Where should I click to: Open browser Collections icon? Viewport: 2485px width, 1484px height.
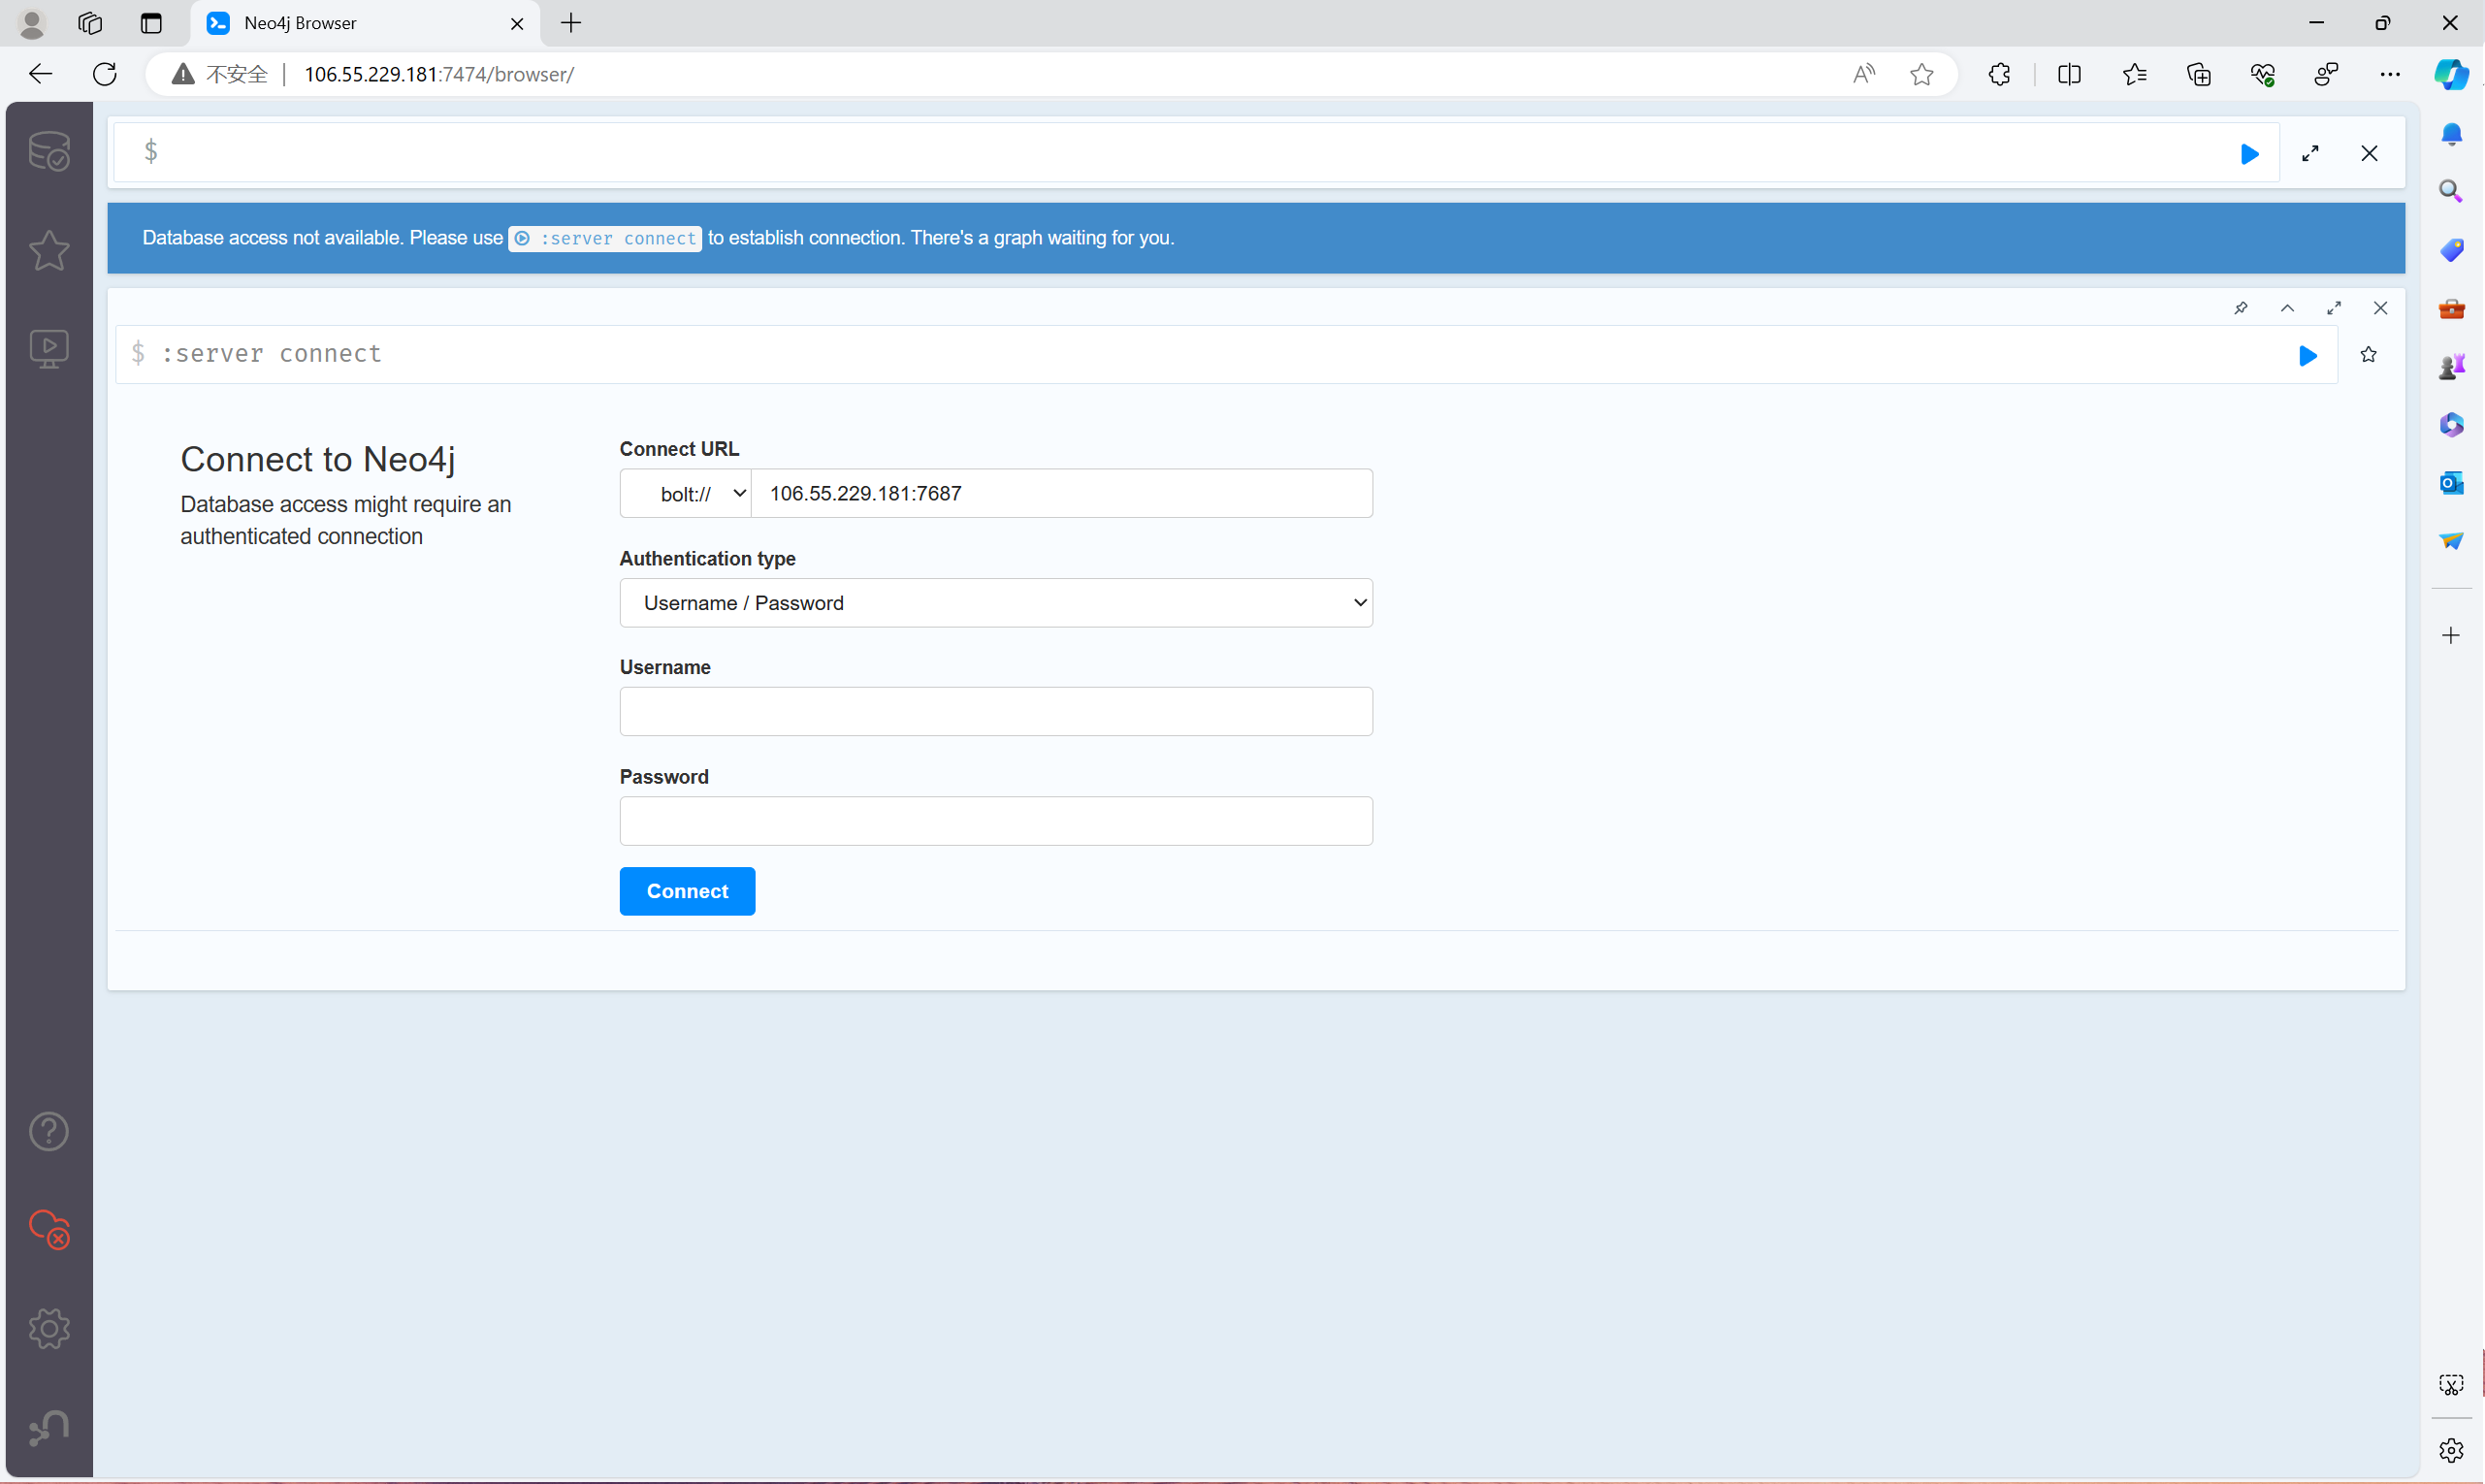point(2199,74)
